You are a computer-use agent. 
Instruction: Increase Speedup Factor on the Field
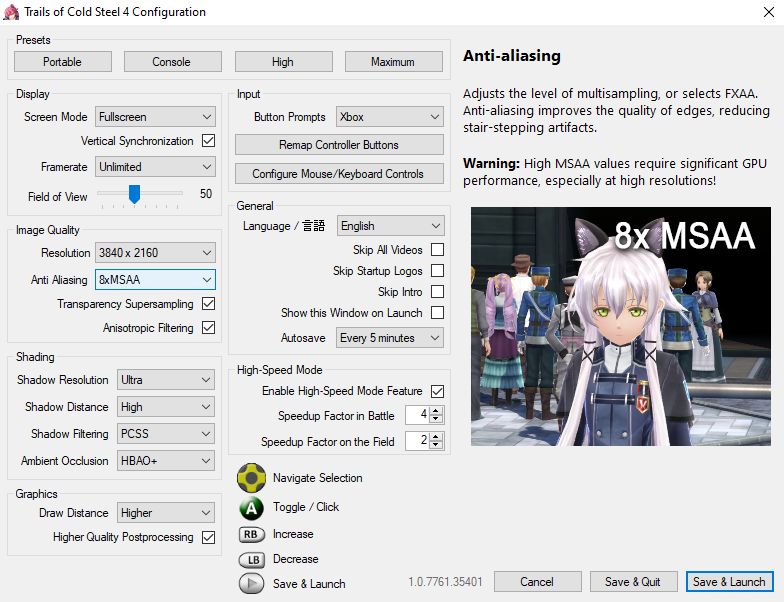(x=436, y=437)
